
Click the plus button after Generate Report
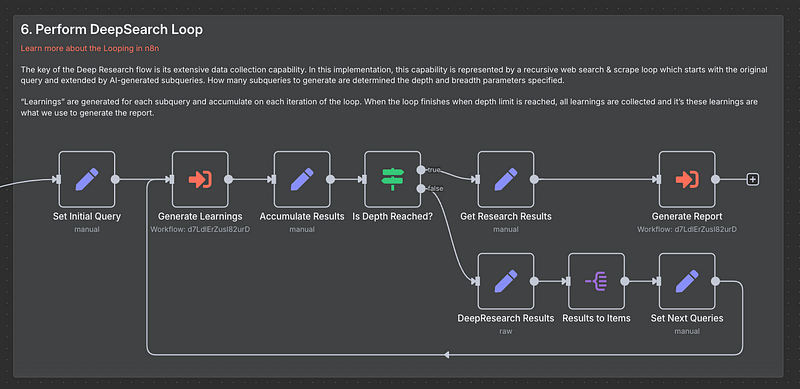[x=753, y=179]
